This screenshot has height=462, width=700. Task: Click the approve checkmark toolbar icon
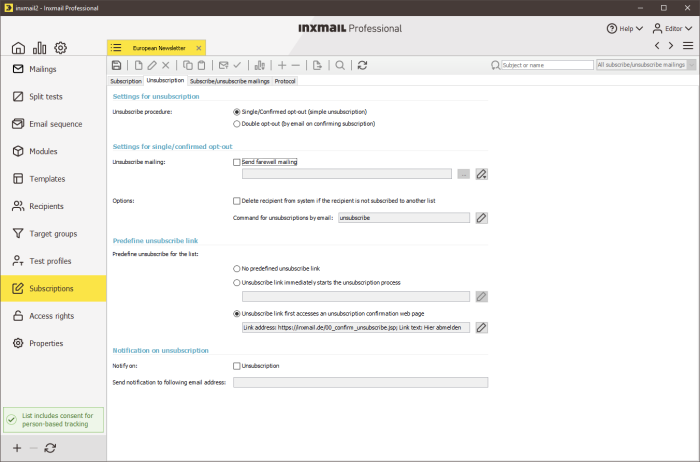click(237, 65)
